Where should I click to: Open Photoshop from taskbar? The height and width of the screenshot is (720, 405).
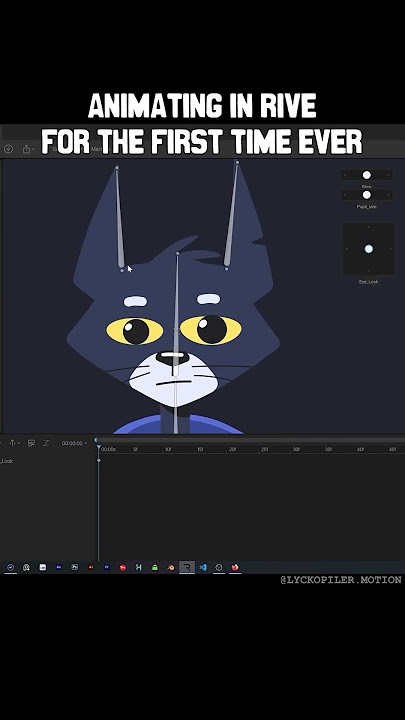(74, 567)
